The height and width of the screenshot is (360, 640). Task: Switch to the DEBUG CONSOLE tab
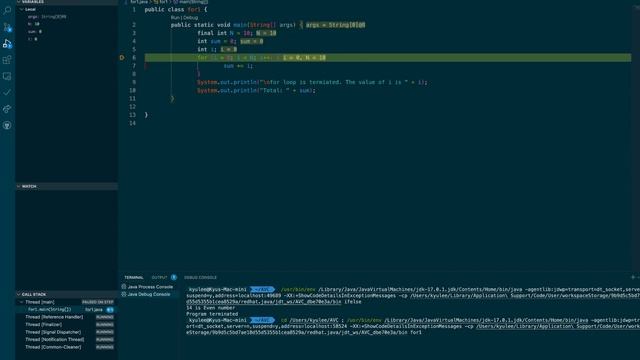click(200, 278)
